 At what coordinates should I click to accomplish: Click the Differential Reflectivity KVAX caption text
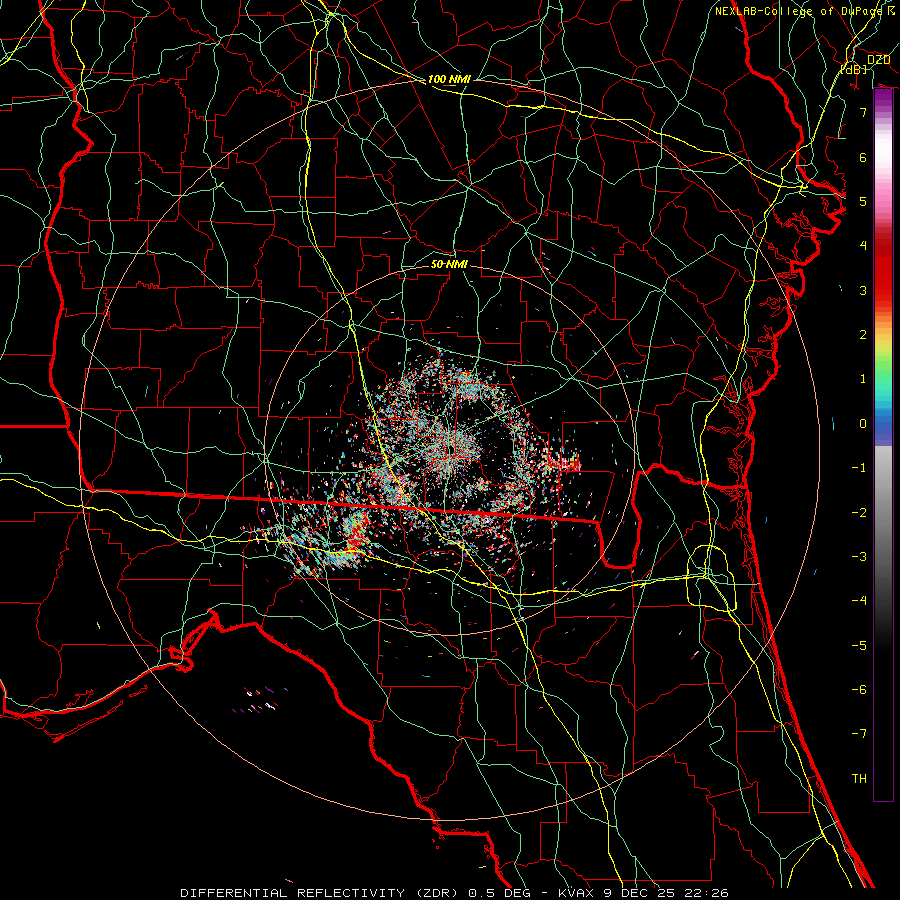pyautogui.click(x=454, y=893)
